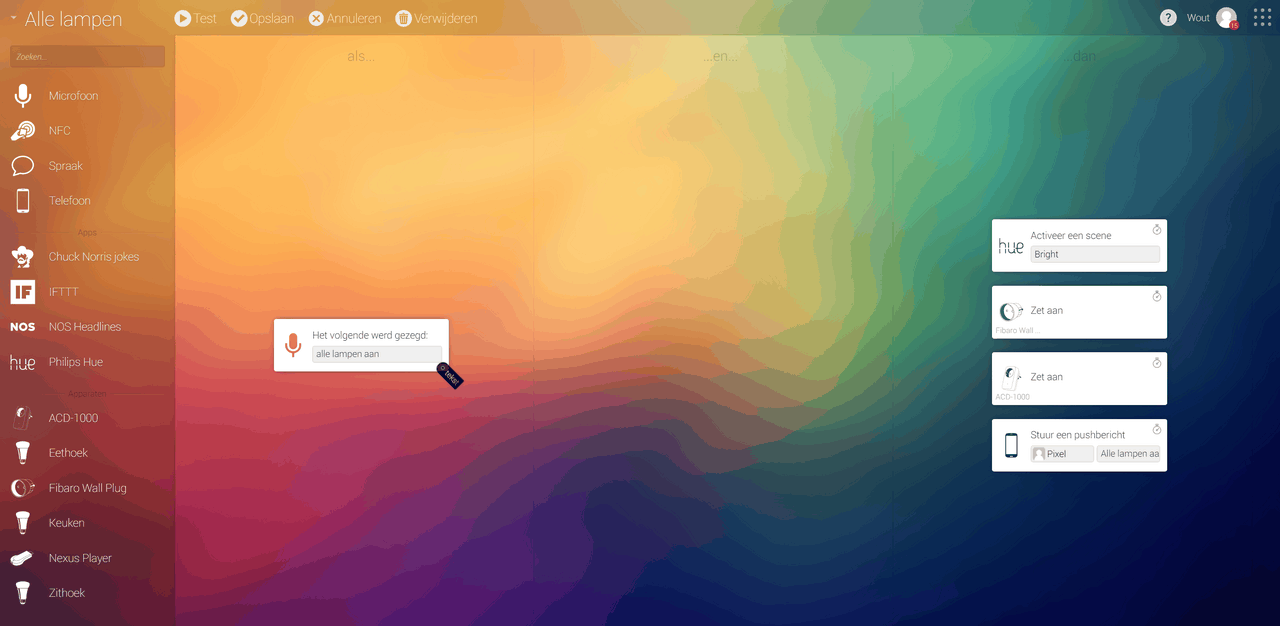Delete the flow with Verwijderen
The image size is (1280, 626).
pos(436,18)
